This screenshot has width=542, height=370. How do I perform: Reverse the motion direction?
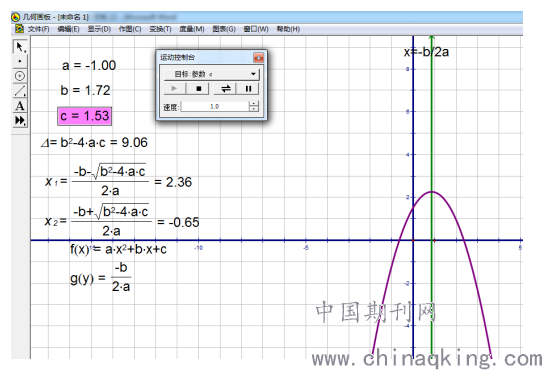(225, 89)
